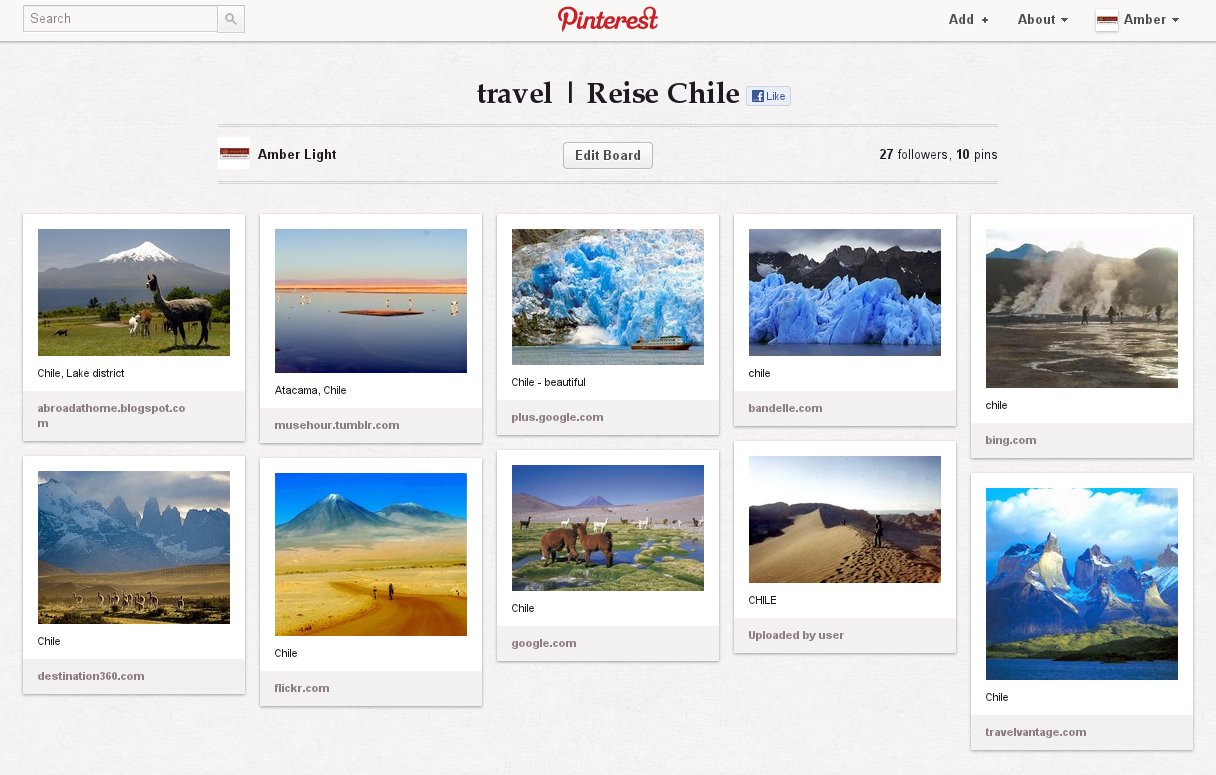This screenshot has height=775, width=1216.
Task: Click the 'Atacama, Chile' caption
Action: (x=310, y=390)
